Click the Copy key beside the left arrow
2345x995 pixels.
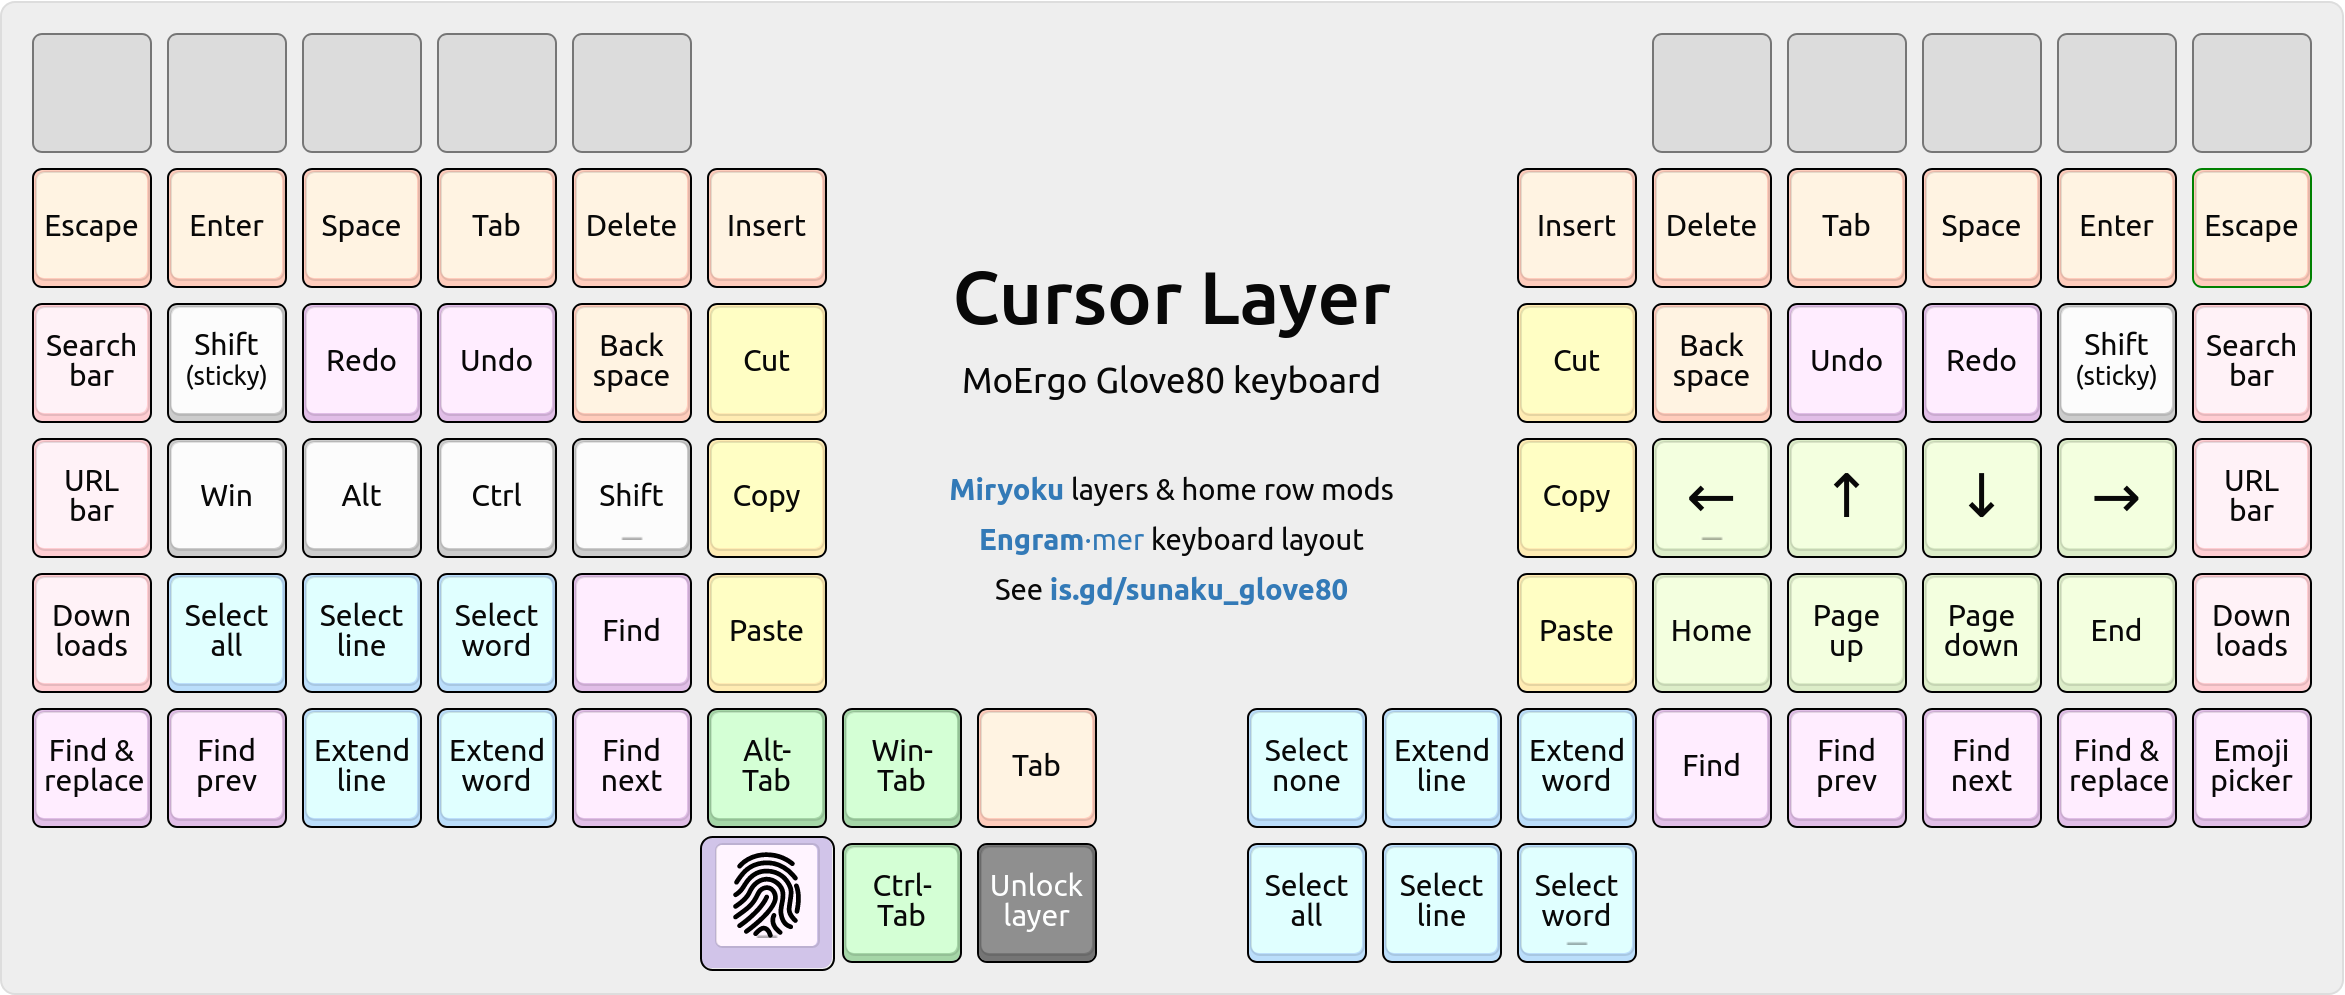click(x=1576, y=498)
